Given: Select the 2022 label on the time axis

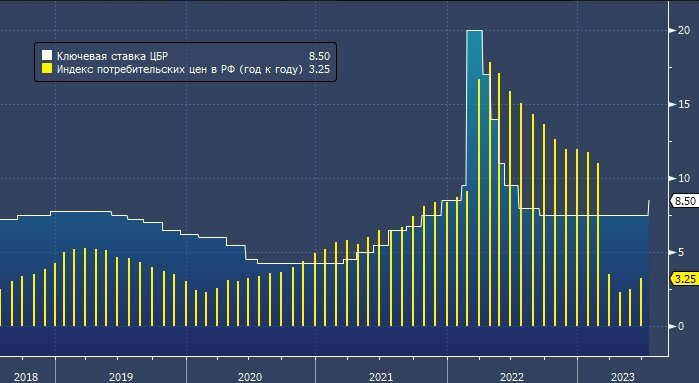Looking at the screenshot, I should click(512, 377).
